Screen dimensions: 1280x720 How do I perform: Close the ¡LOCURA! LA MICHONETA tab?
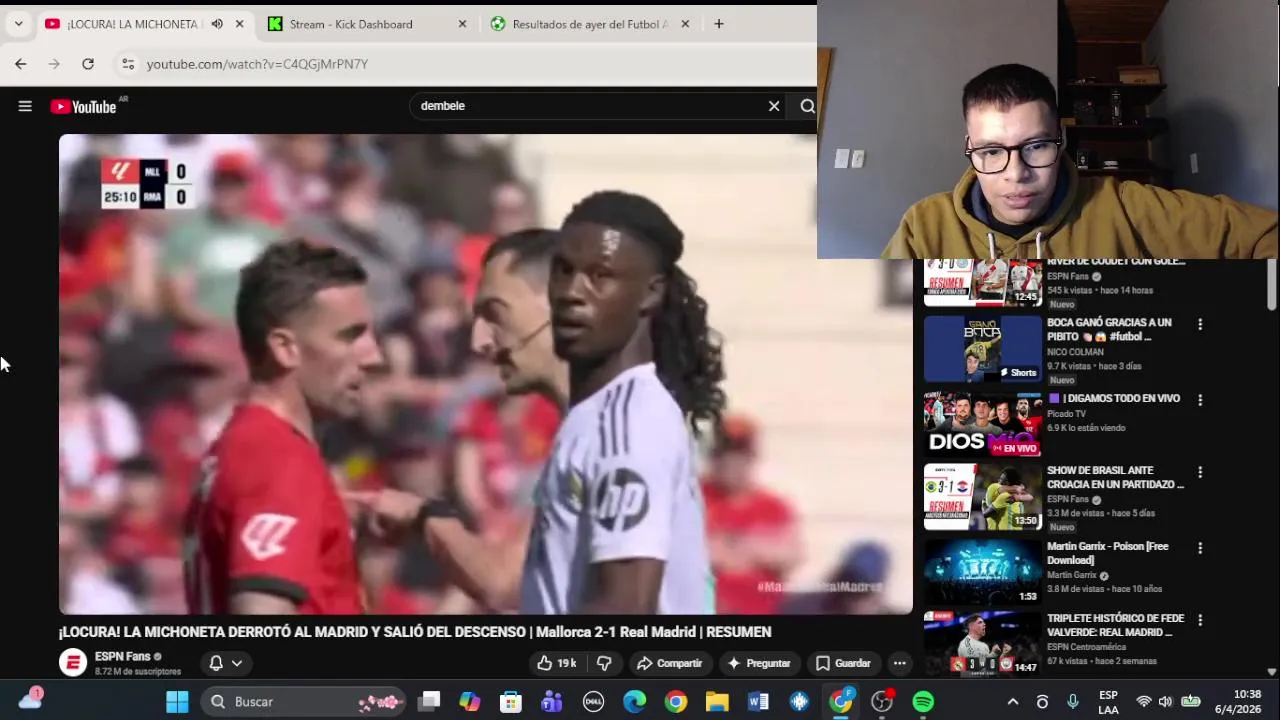(239, 24)
